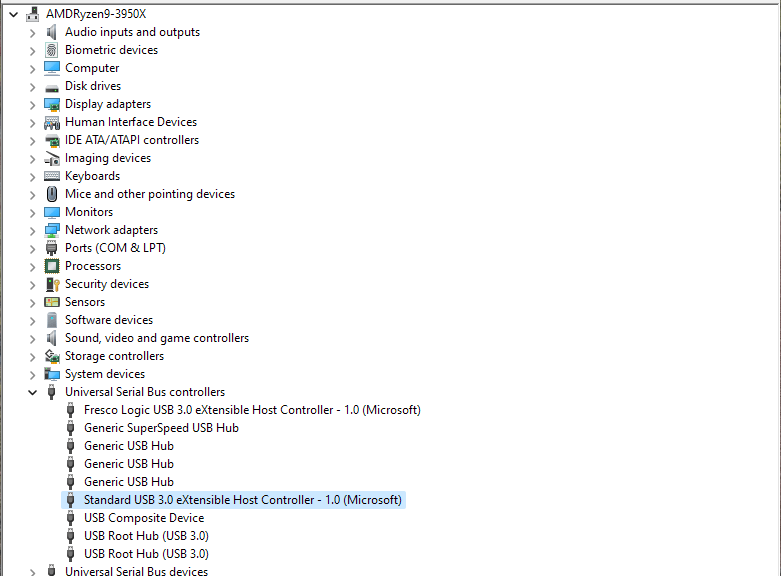Expand Human Interface Devices category
This screenshot has height=576, width=781.
coord(32,123)
